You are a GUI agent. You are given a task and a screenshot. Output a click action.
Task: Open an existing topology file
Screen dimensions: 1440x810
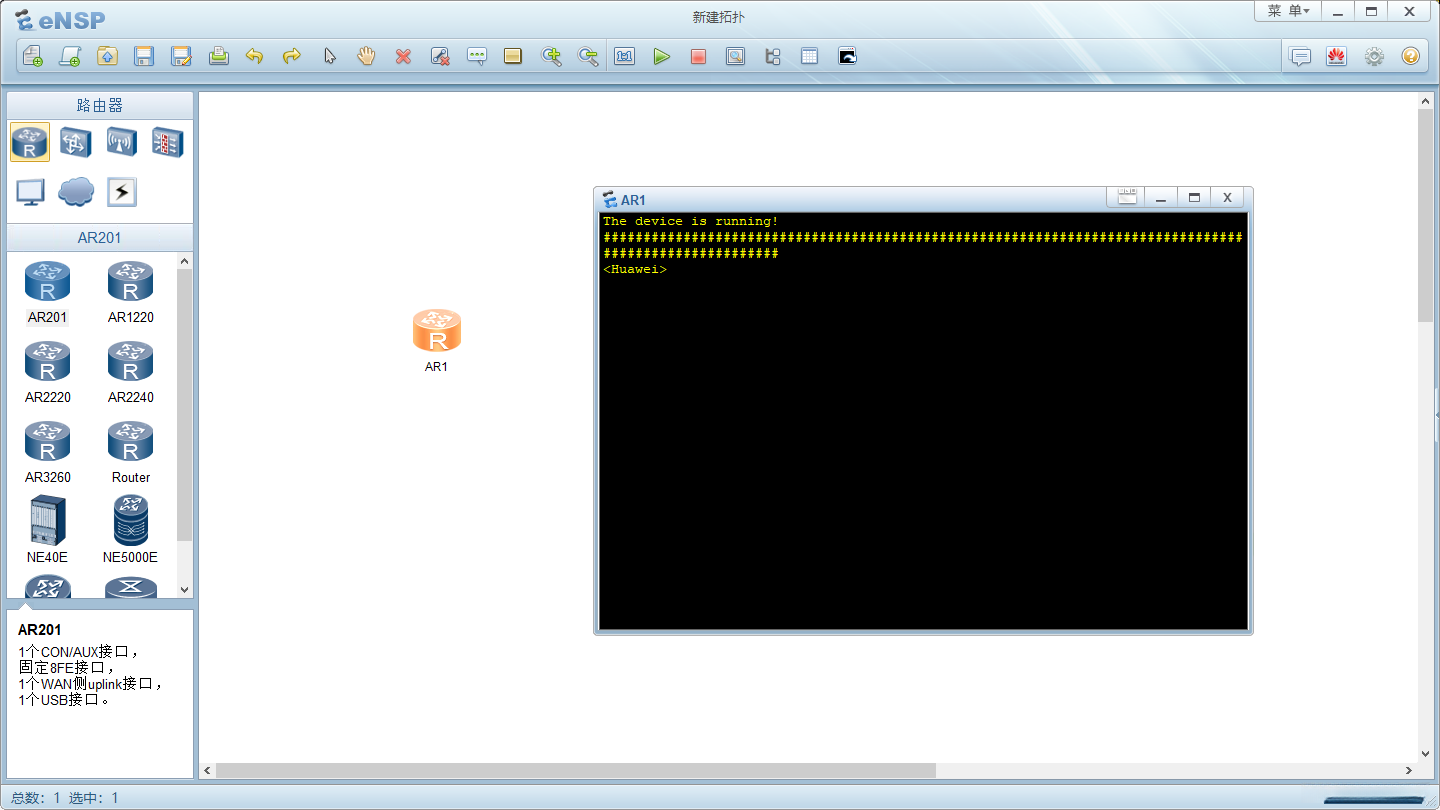[107, 56]
